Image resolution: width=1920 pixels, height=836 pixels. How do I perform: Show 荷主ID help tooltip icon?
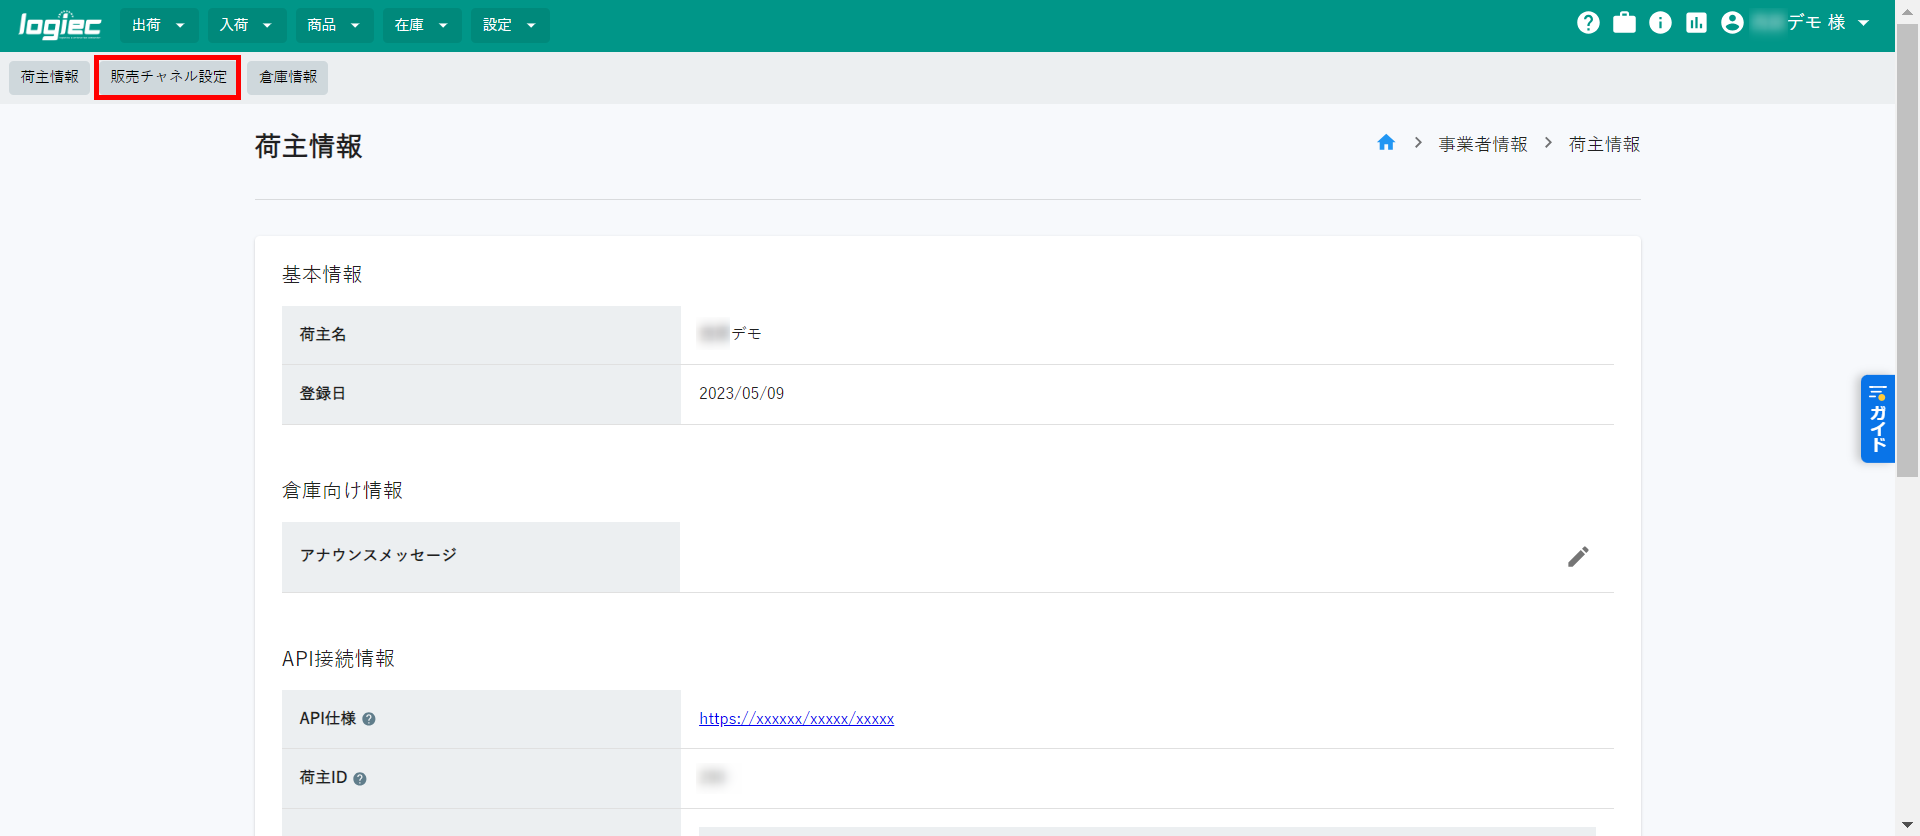point(360,779)
